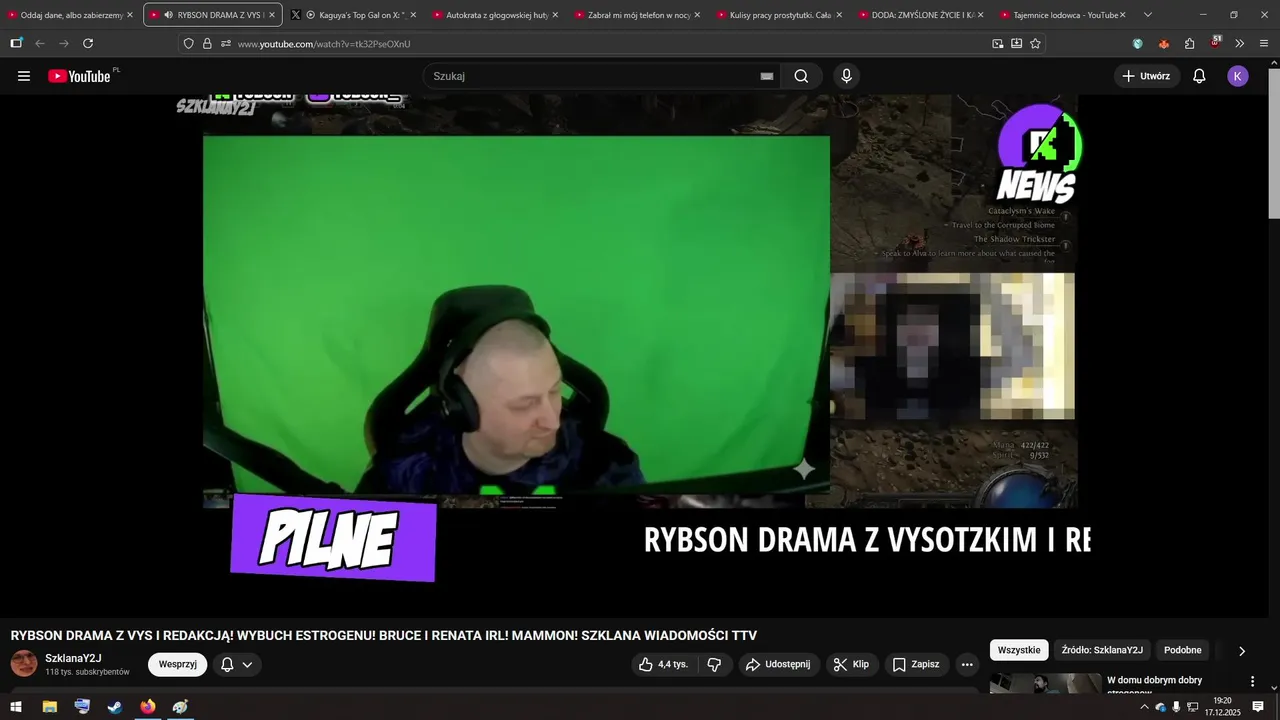Bookmark this page with star icon
The height and width of the screenshot is (720, 1280).
coord(1035,43)
